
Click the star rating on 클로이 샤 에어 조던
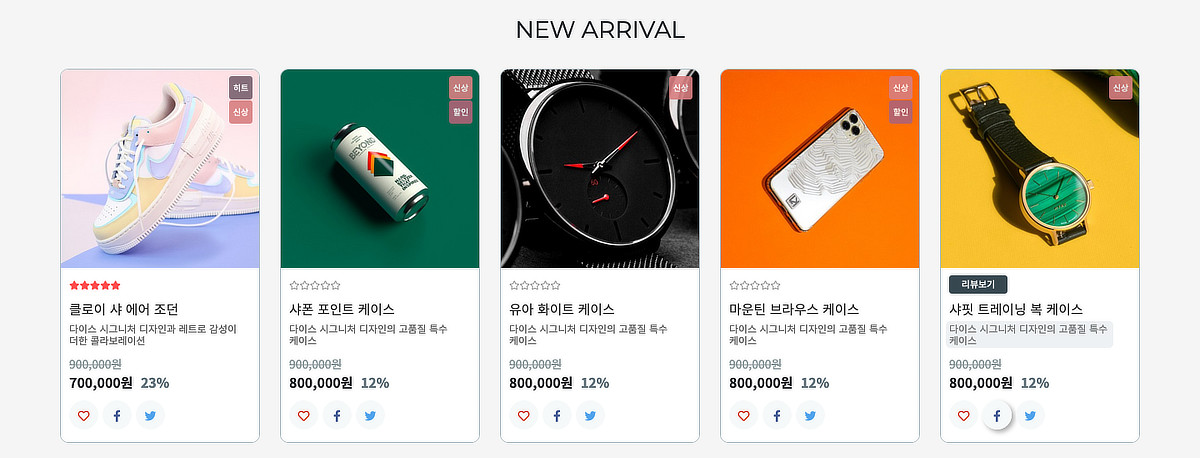pyautogui.click(x=95, y=286)
